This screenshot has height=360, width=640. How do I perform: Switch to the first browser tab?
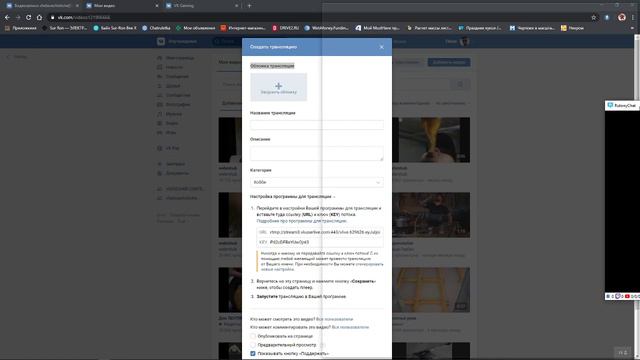tap(42, 6)
